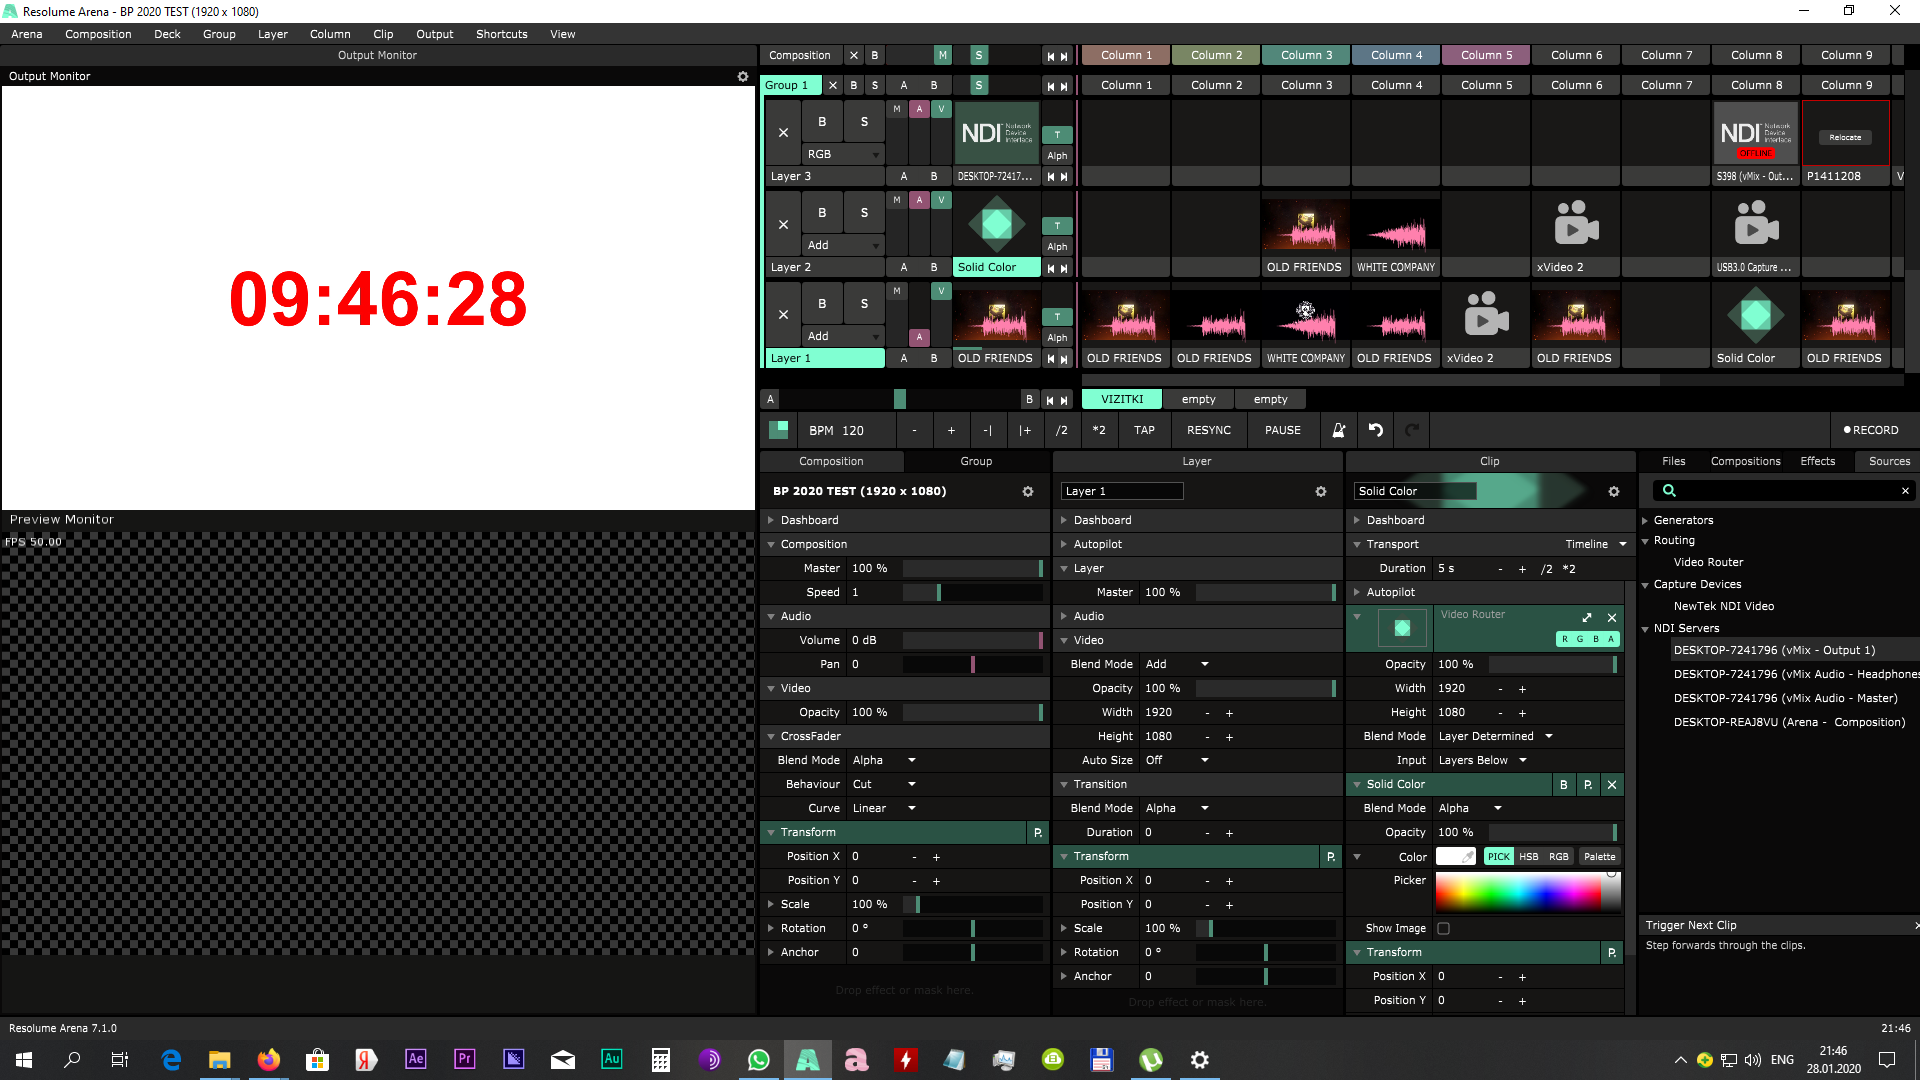Toggle Bypass on Layer 1
1920x1080 pixels.
click(x=822, y=303)
